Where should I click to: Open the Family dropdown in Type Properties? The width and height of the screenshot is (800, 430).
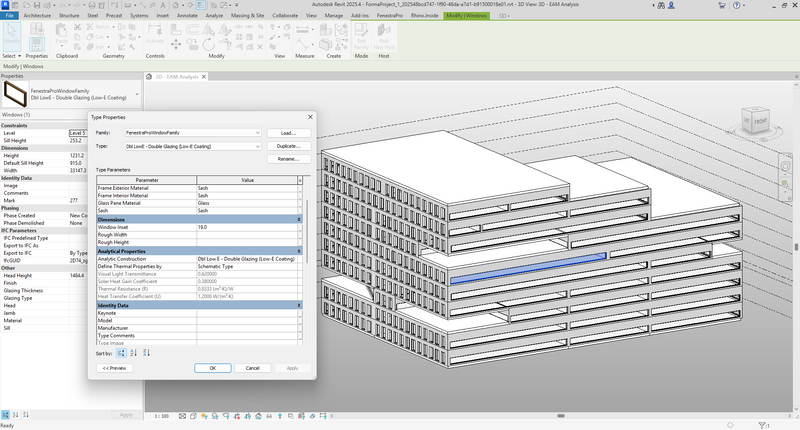[258, 133]
